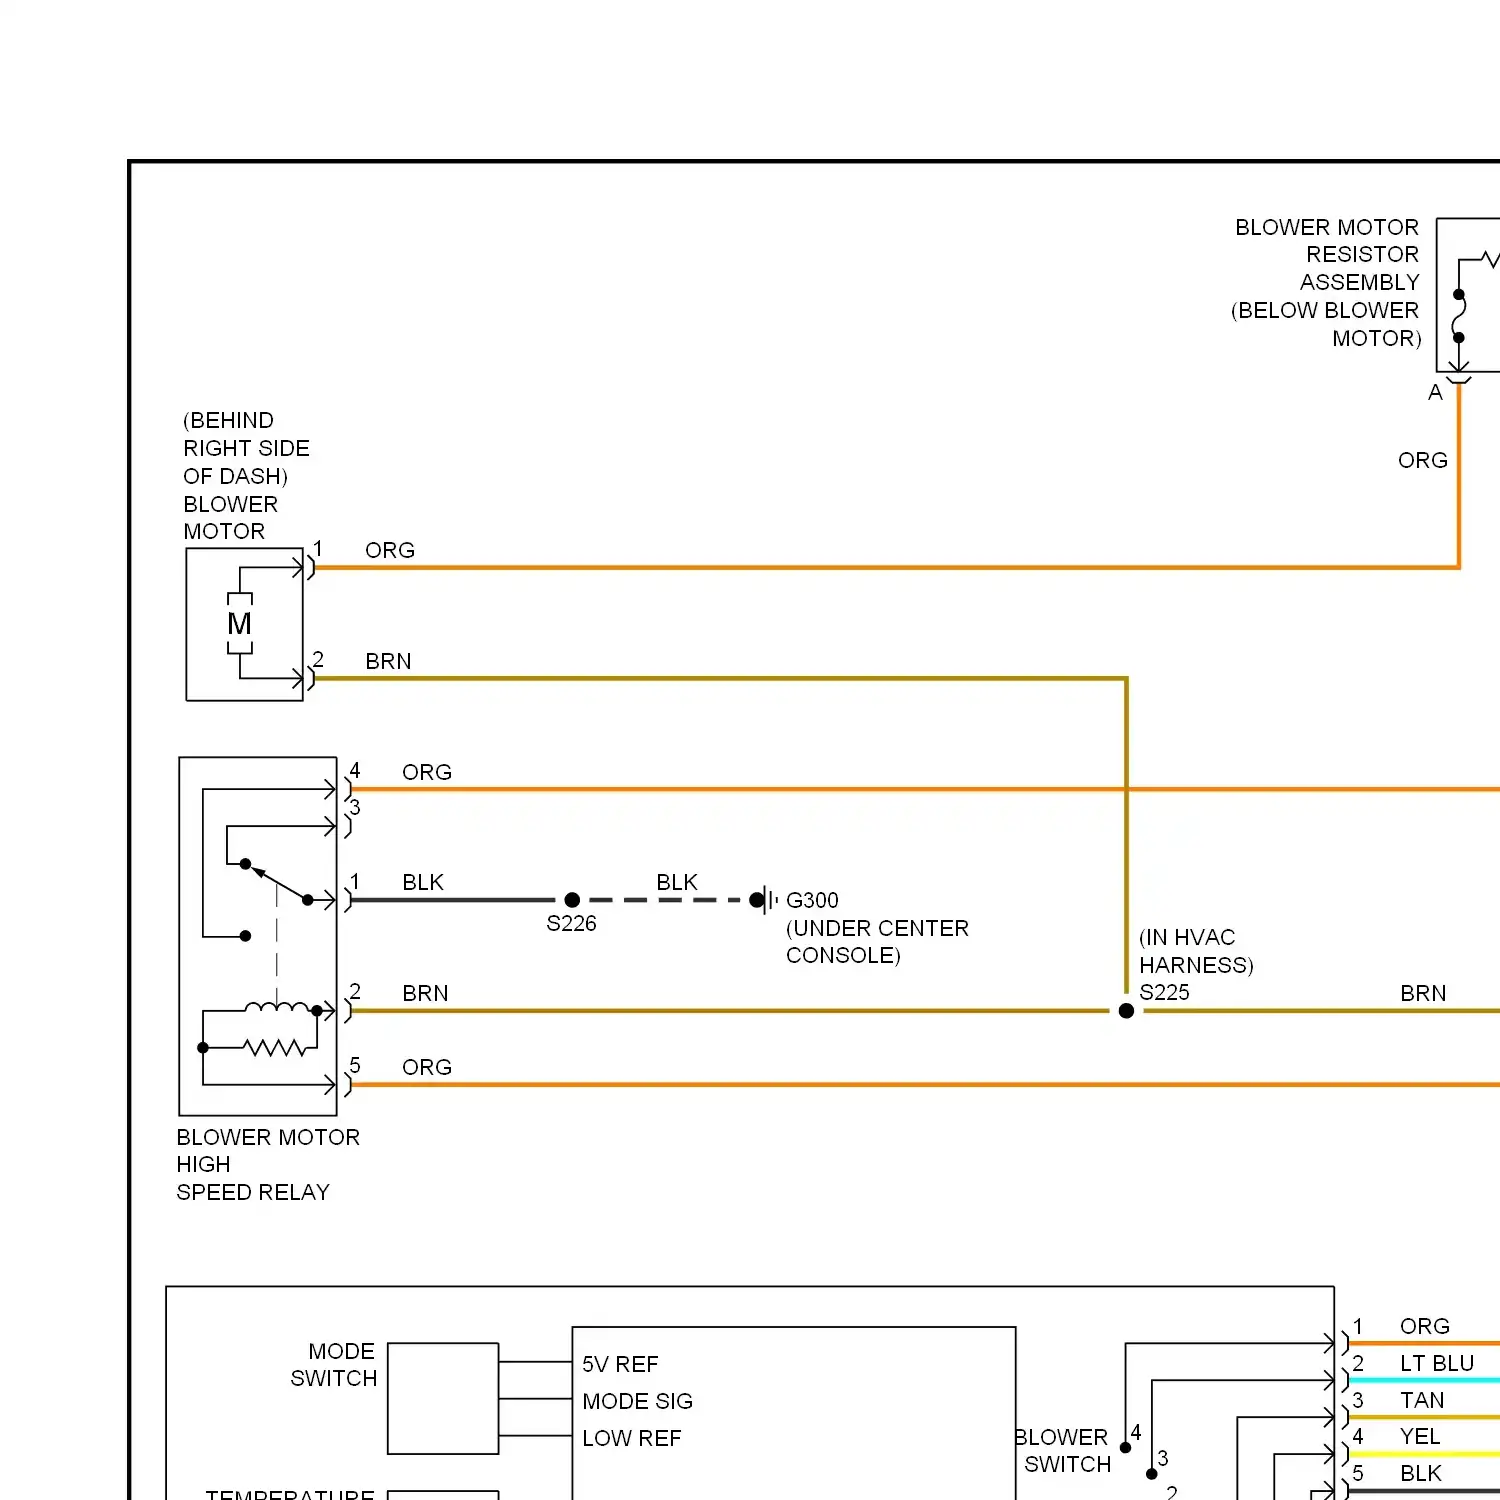1500x1500 pixels.
Task: Select the Under Center Console note
Action: click(x=877, y=942)
